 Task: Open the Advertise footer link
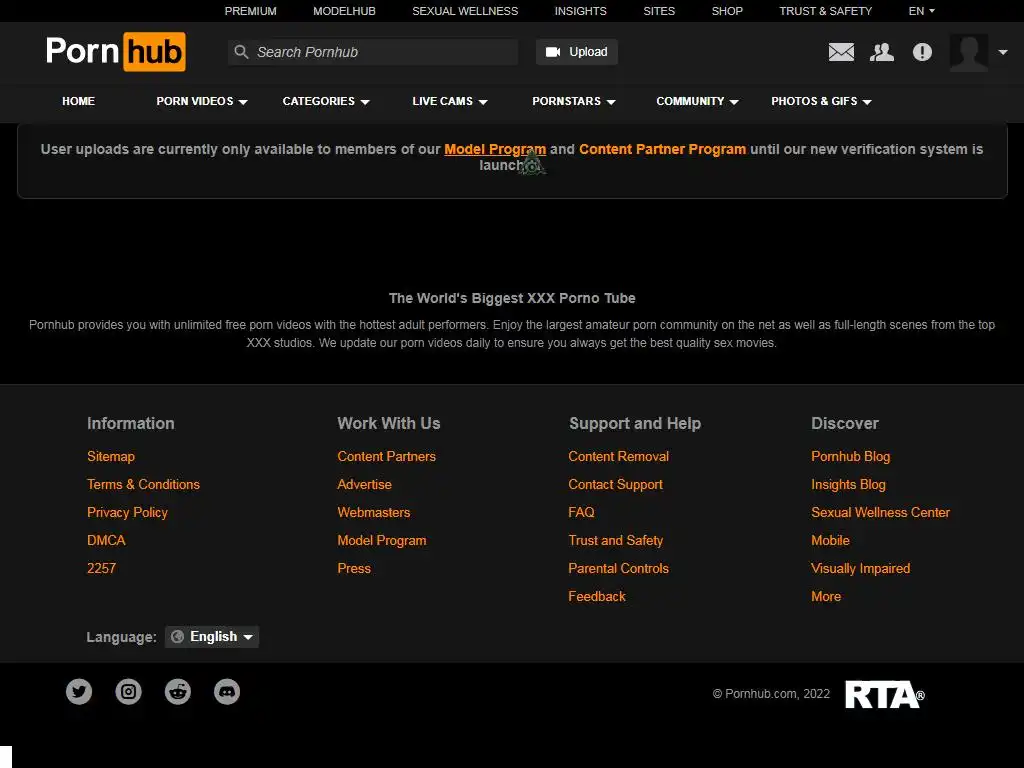364,485
